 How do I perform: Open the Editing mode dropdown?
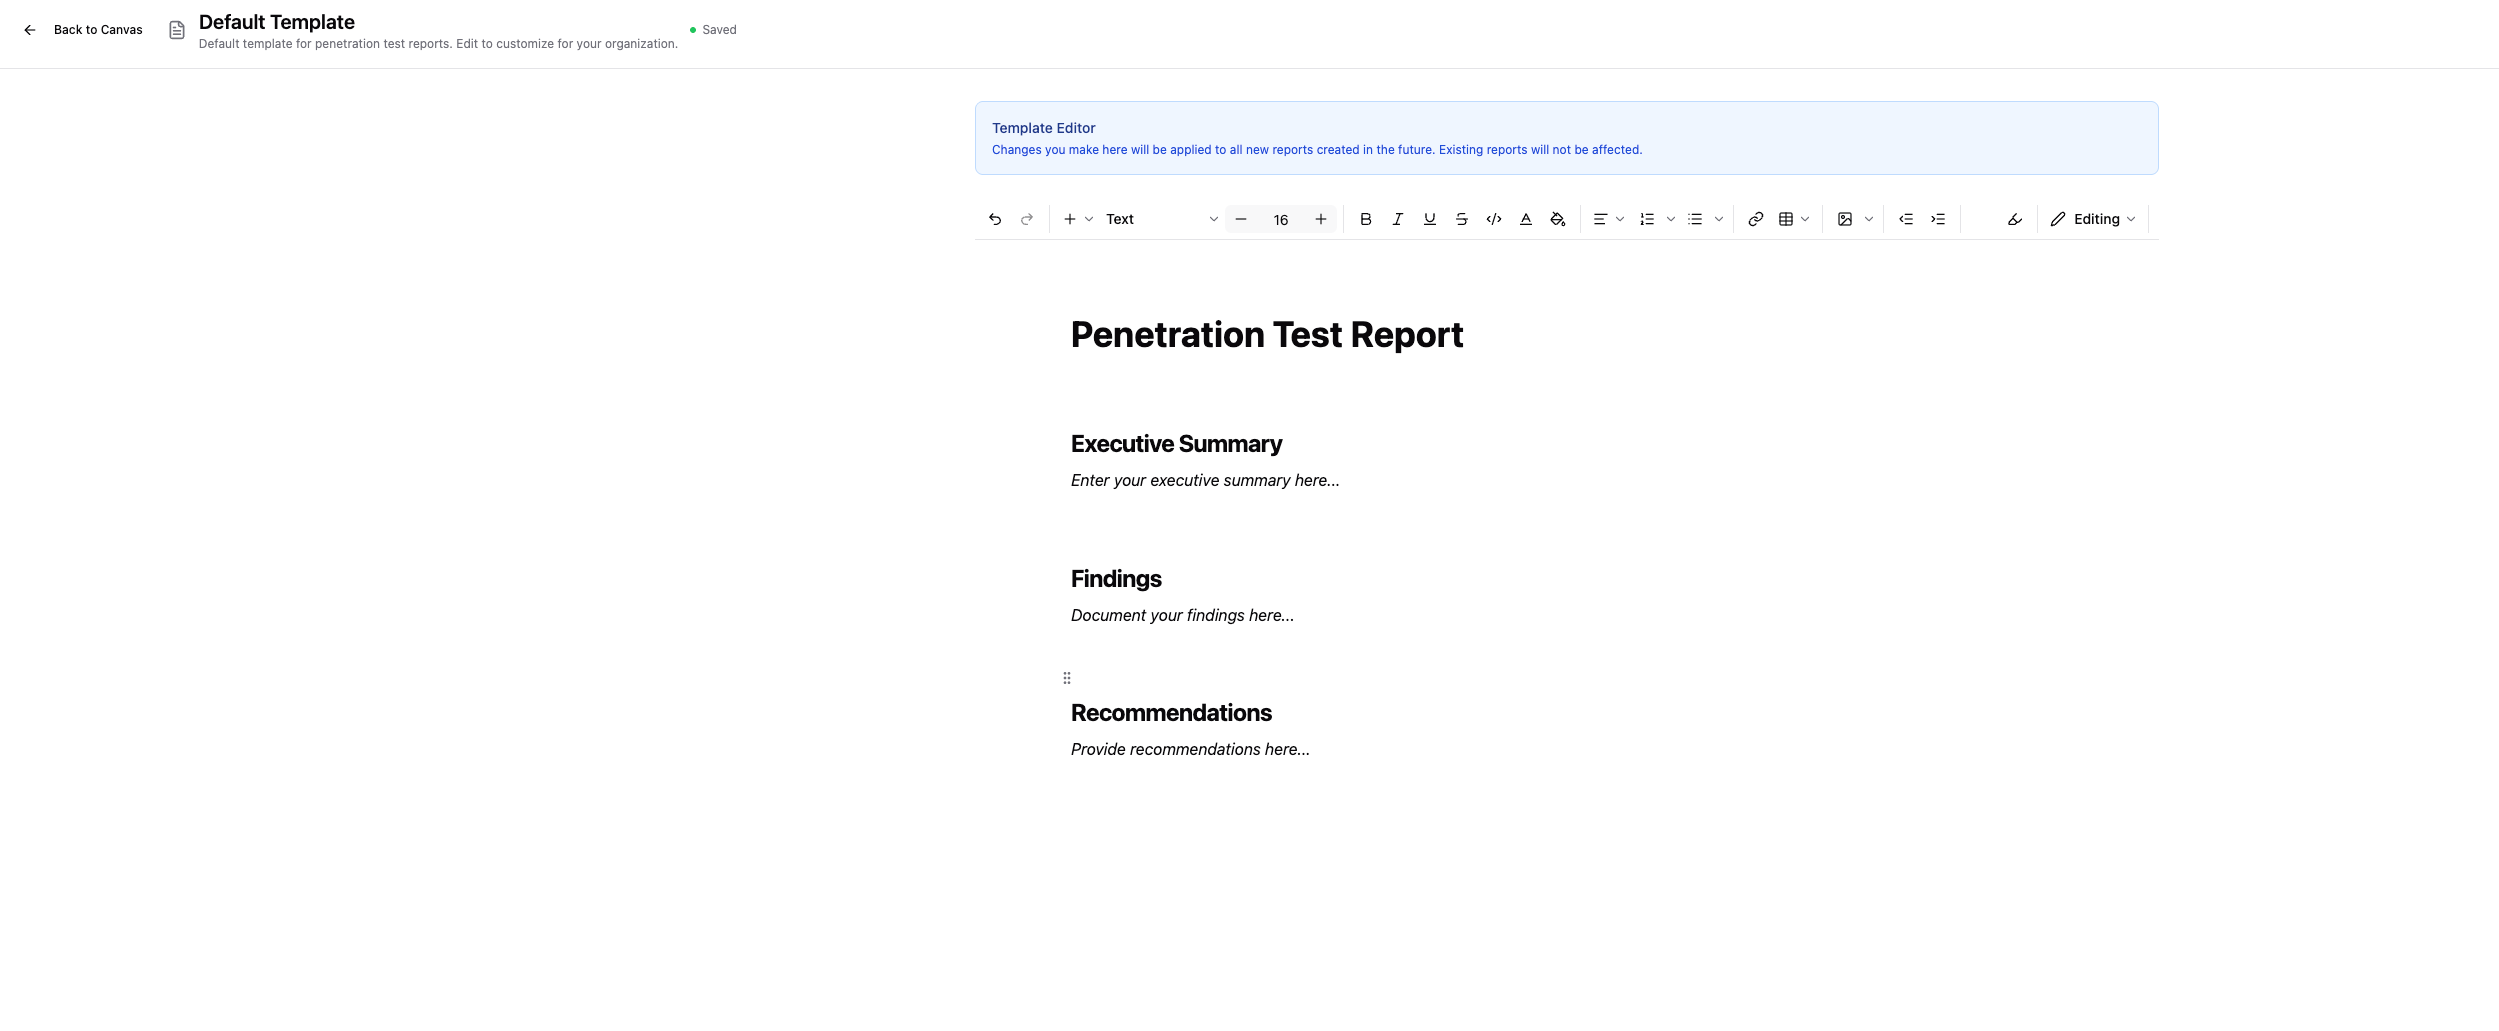click(2093, 219)
